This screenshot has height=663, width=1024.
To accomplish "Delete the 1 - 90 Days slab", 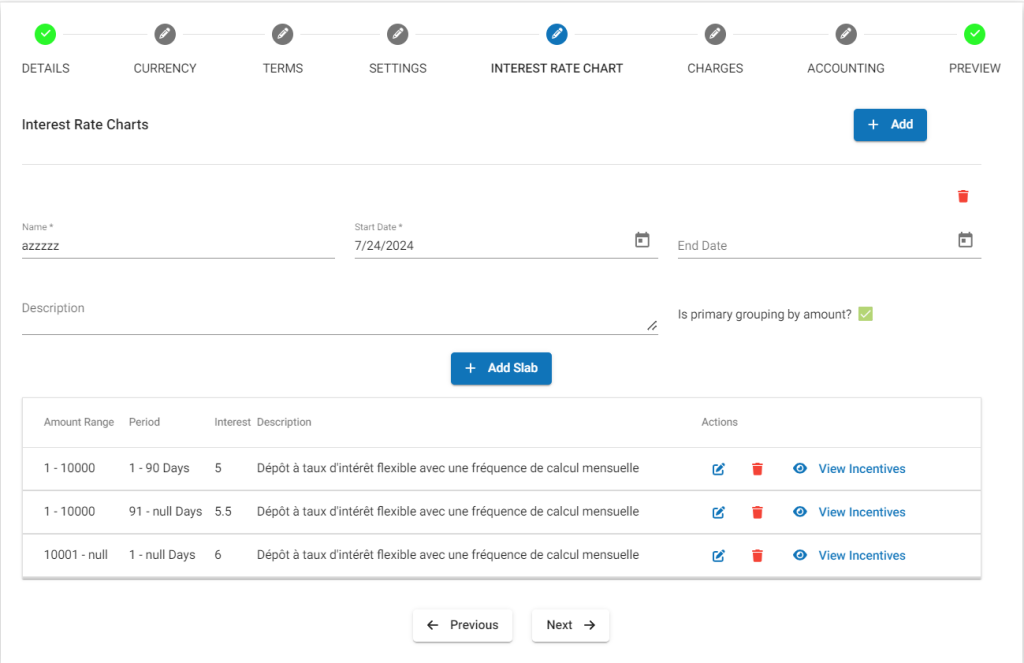I will 758,469.
